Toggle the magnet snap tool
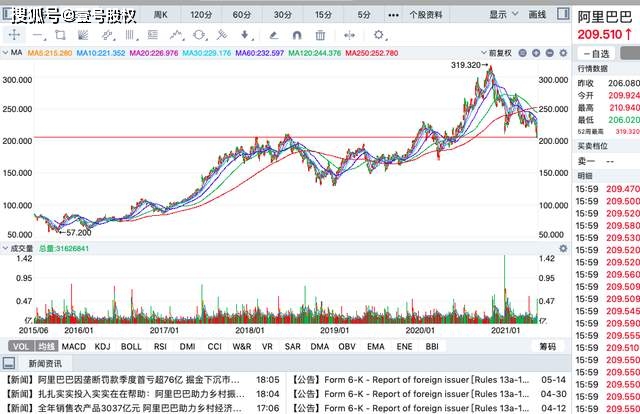The width and height of the screenshot is (640, 414). [x=297, y=36]
